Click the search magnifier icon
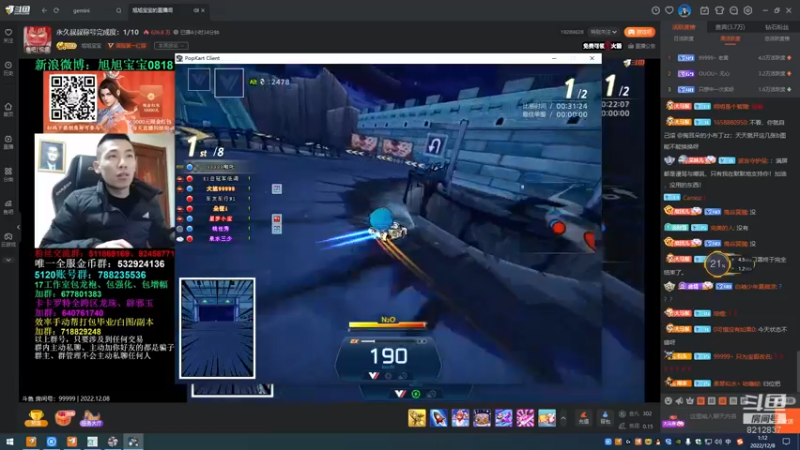This screenshot has width=800, height=450. [118, 10]
